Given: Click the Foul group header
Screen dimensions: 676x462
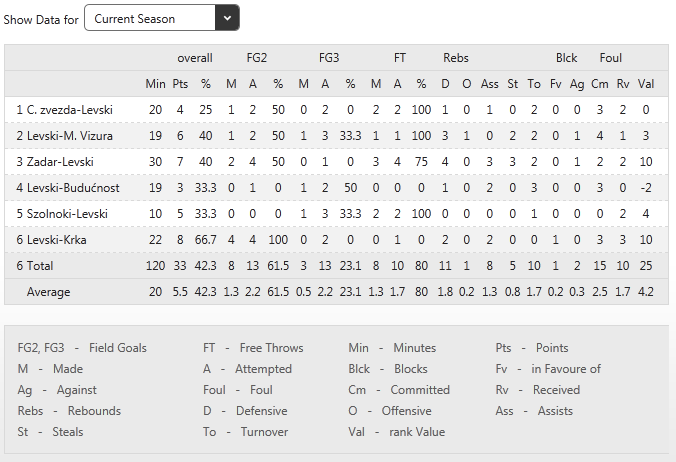Looking at the screenshot, I should tap(610, 58).
